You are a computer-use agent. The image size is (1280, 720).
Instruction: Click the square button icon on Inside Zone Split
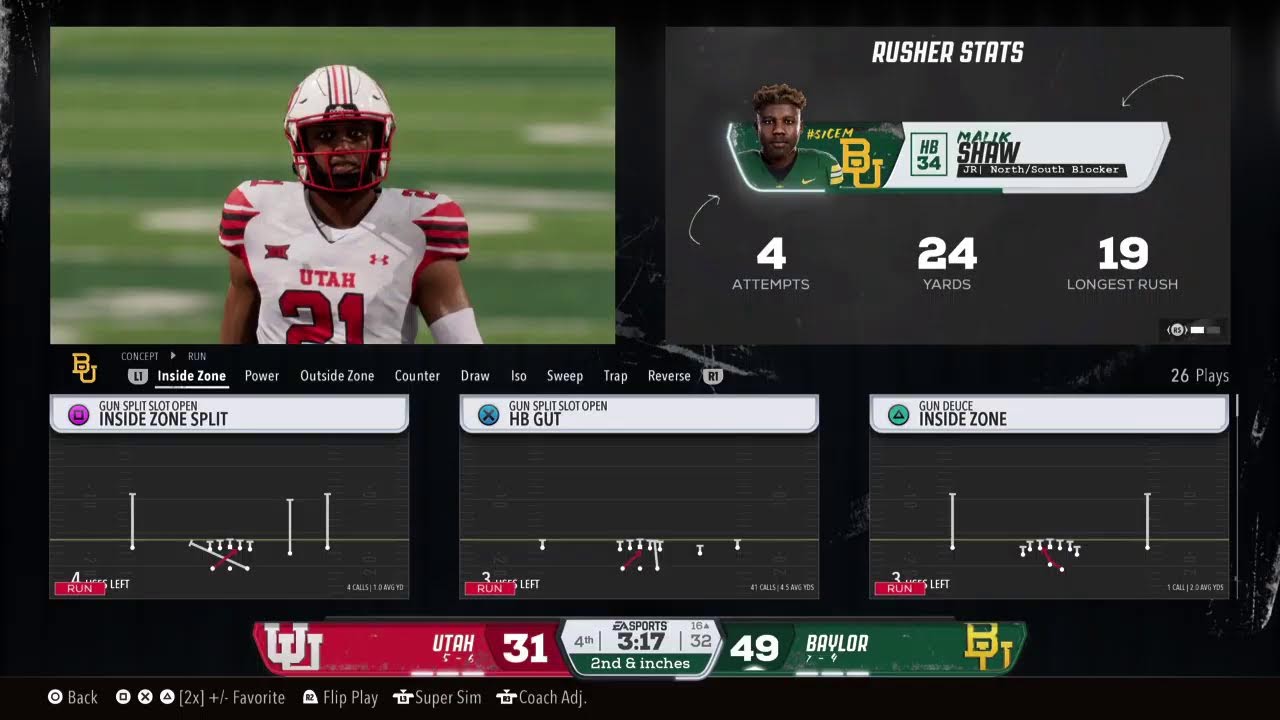78,414
